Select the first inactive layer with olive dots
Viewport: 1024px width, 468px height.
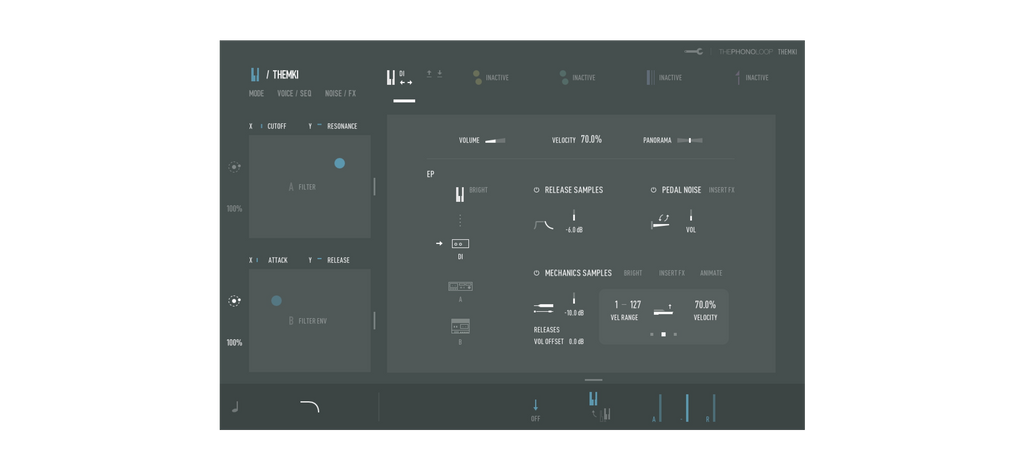[477, 78]
